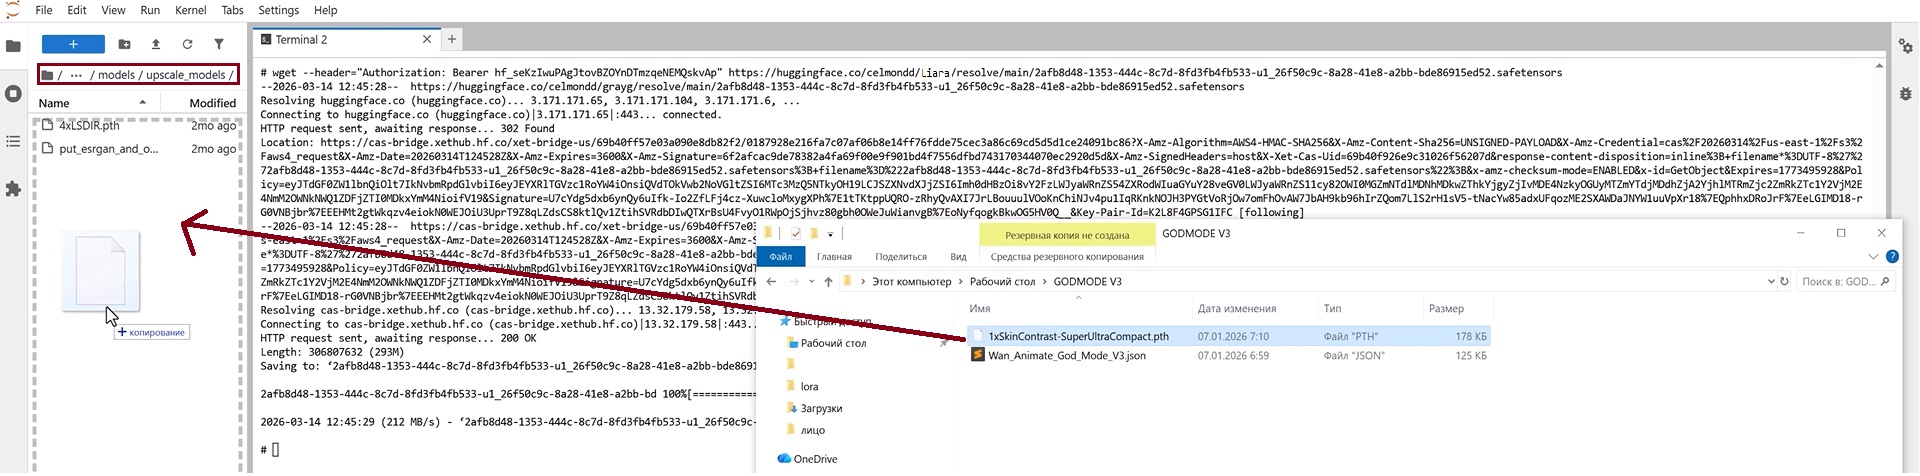This screenshot has width=1920, height=476.
Task: Expand address bar history dropdown
Action: tap(1771, 282)
